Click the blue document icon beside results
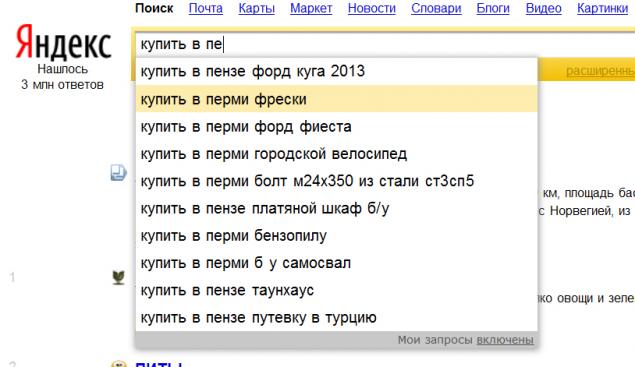The width and height of the screenshot is (635, 367). (118, 173)
